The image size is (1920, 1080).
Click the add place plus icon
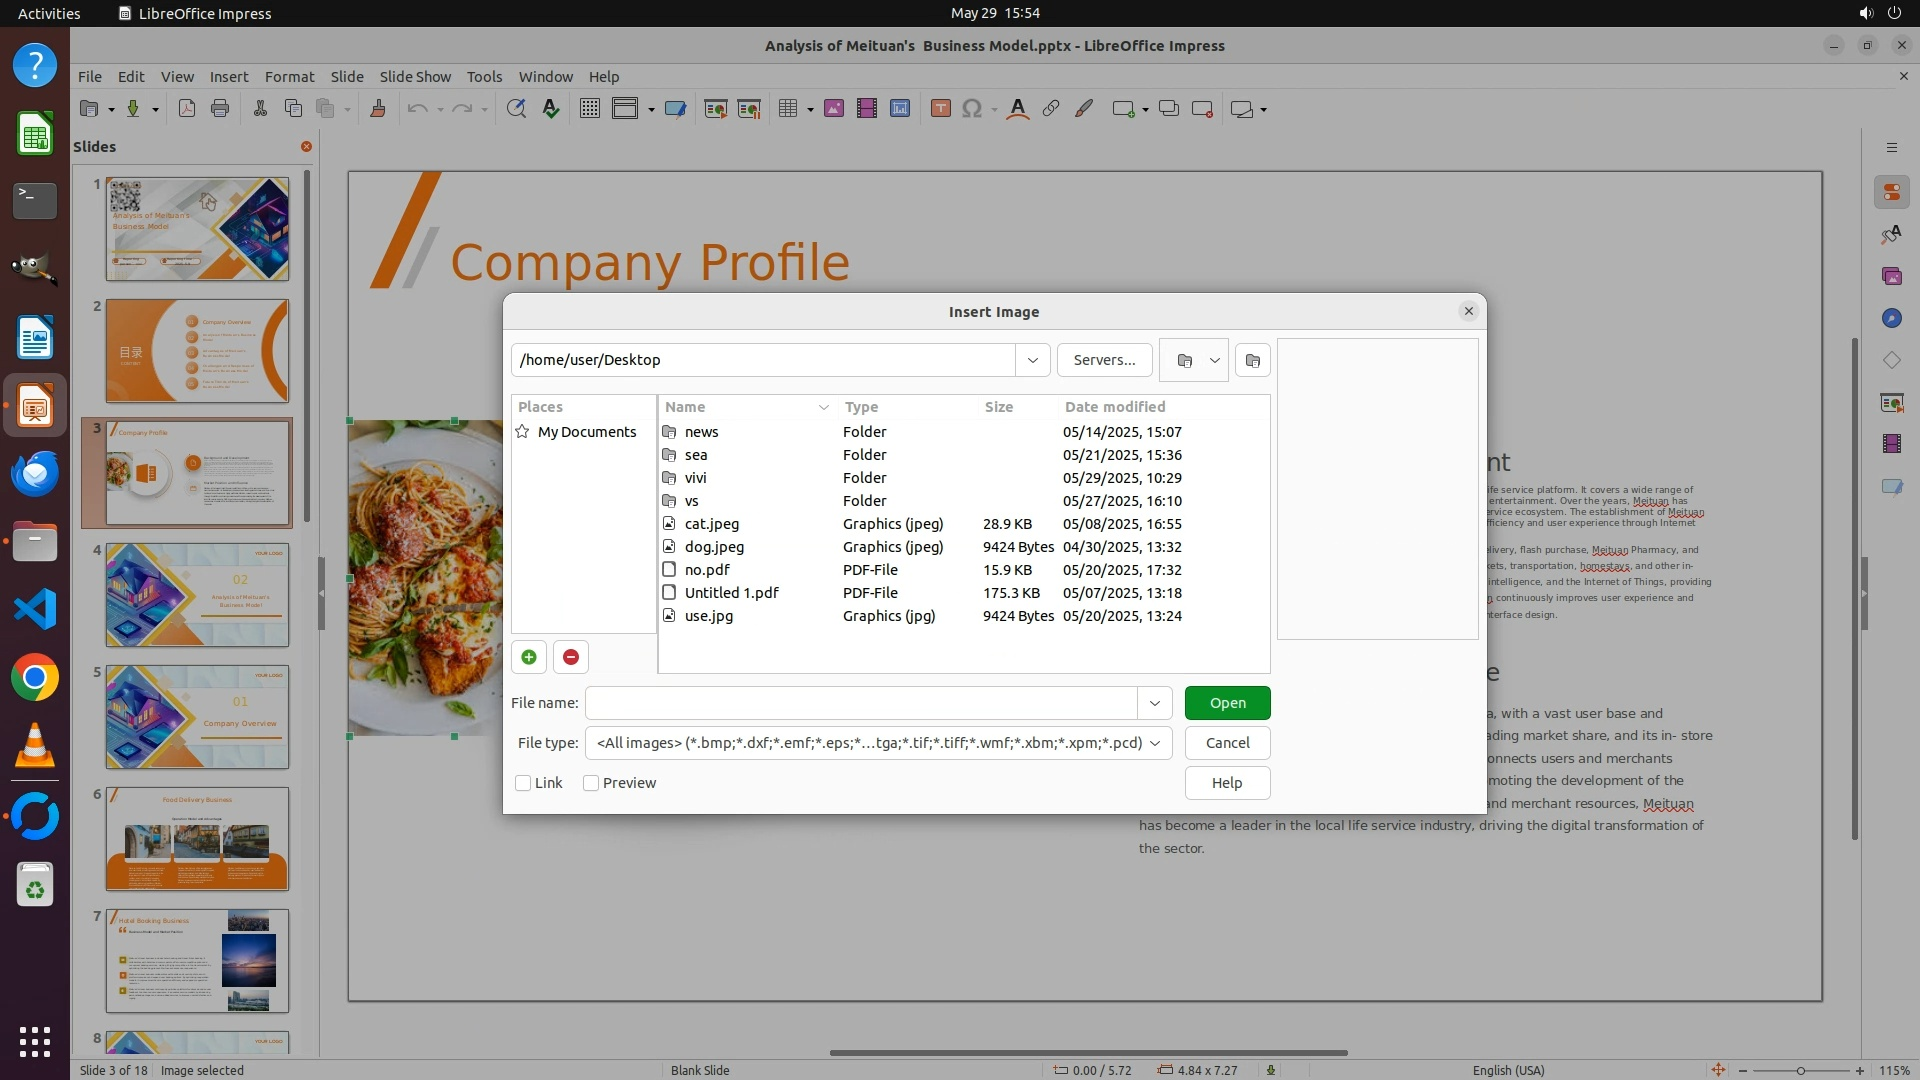point(528,657)
